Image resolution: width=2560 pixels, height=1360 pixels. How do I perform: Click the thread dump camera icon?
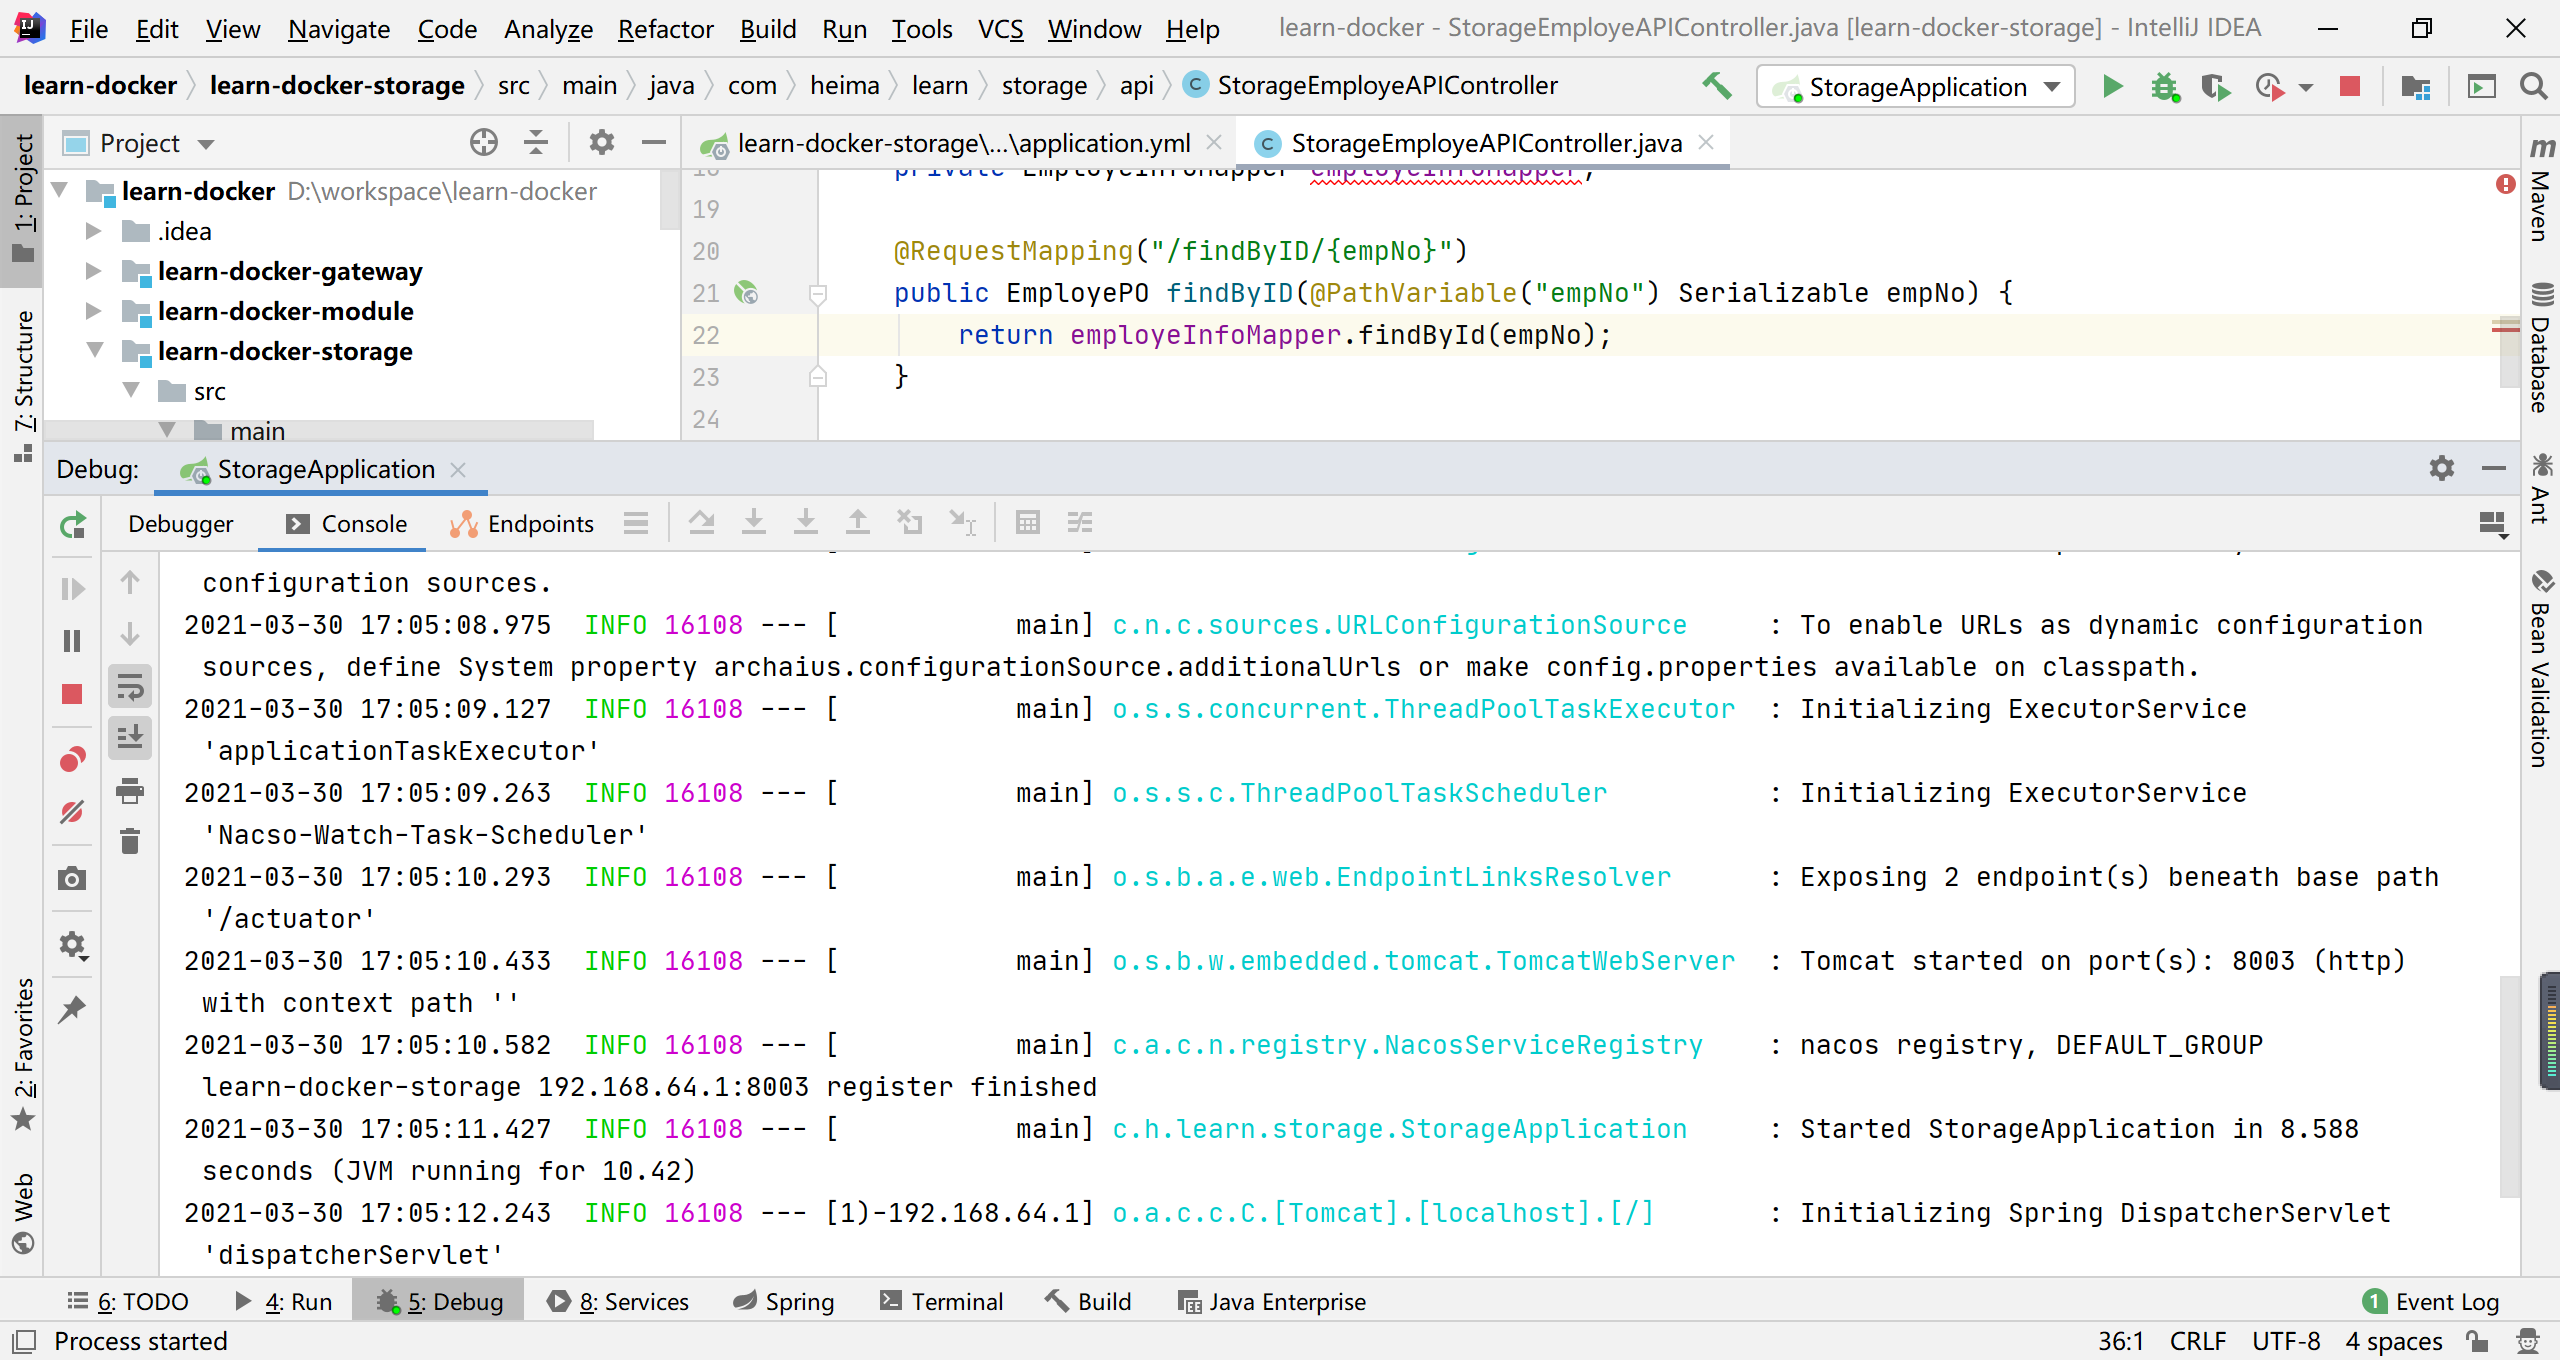click(72, 879)
